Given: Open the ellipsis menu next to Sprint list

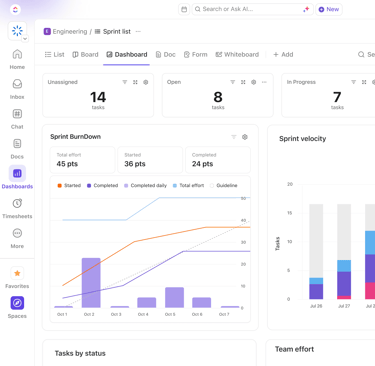Looking at the screenshot, I should 138,32.
